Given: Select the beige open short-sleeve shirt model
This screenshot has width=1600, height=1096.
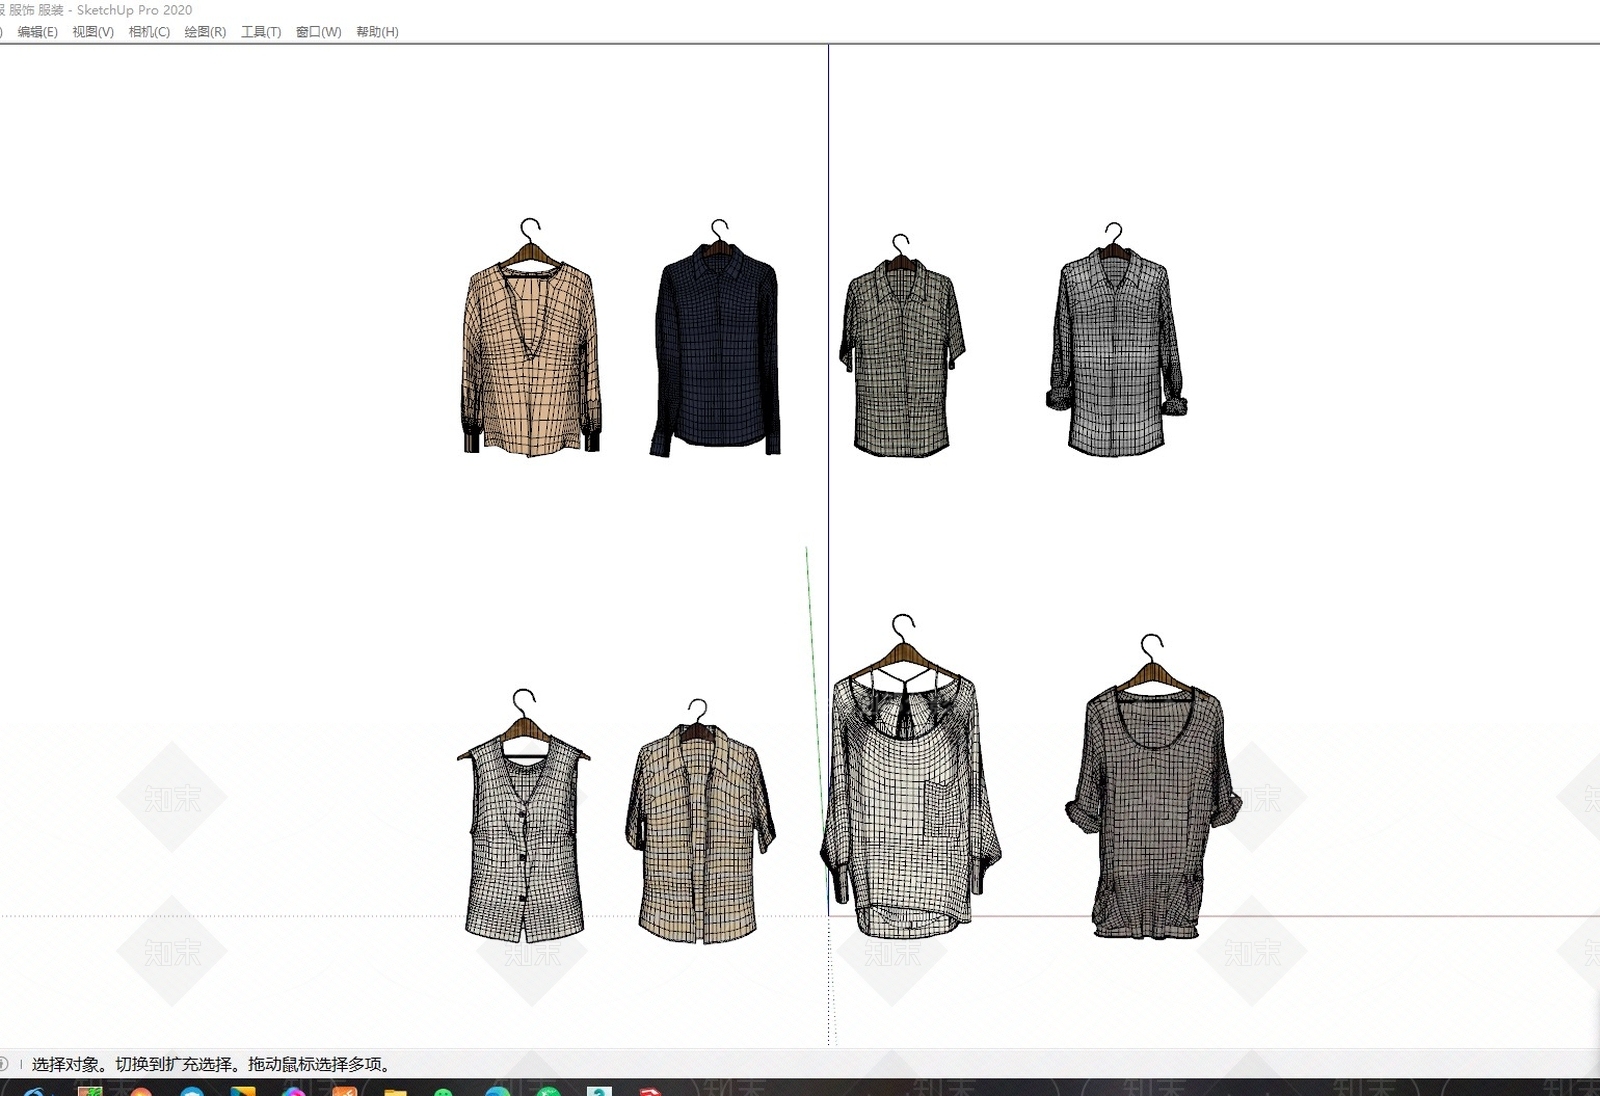Looking at the screenshot, I should pyautogui.click(x=699, y=823).
